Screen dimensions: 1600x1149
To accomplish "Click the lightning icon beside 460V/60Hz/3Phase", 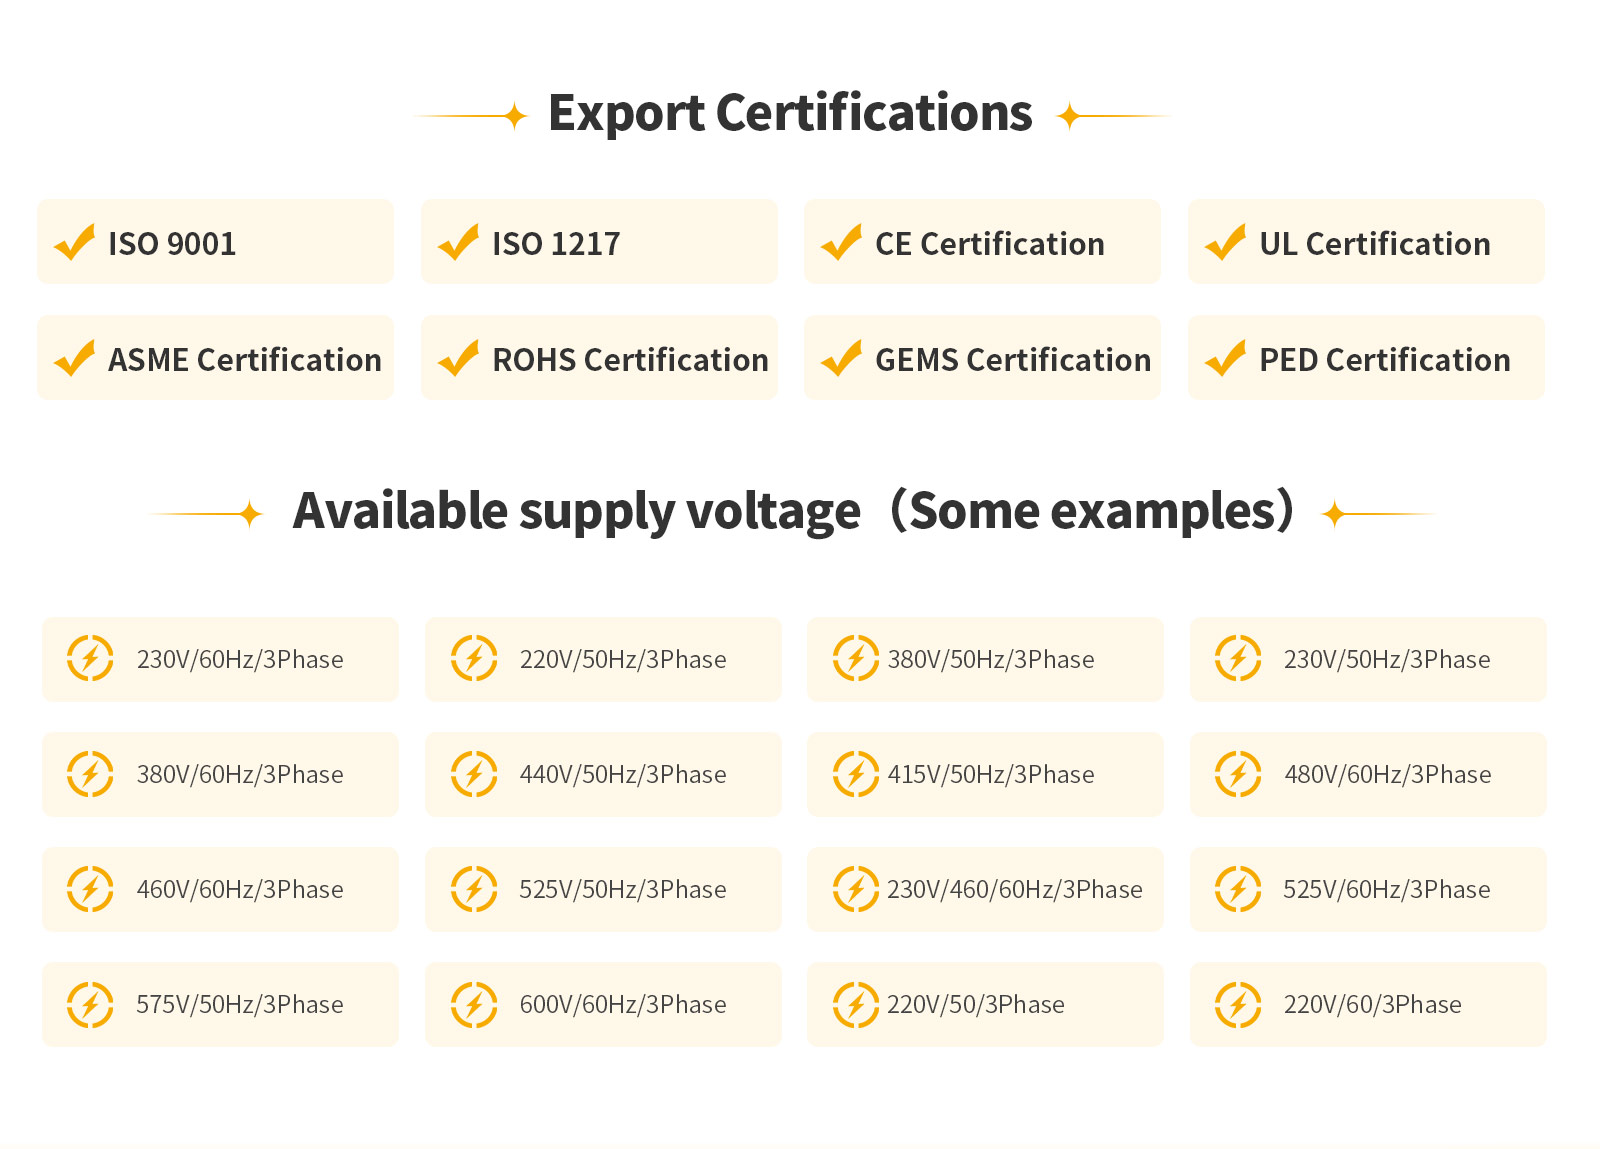I will pos(90,889).
